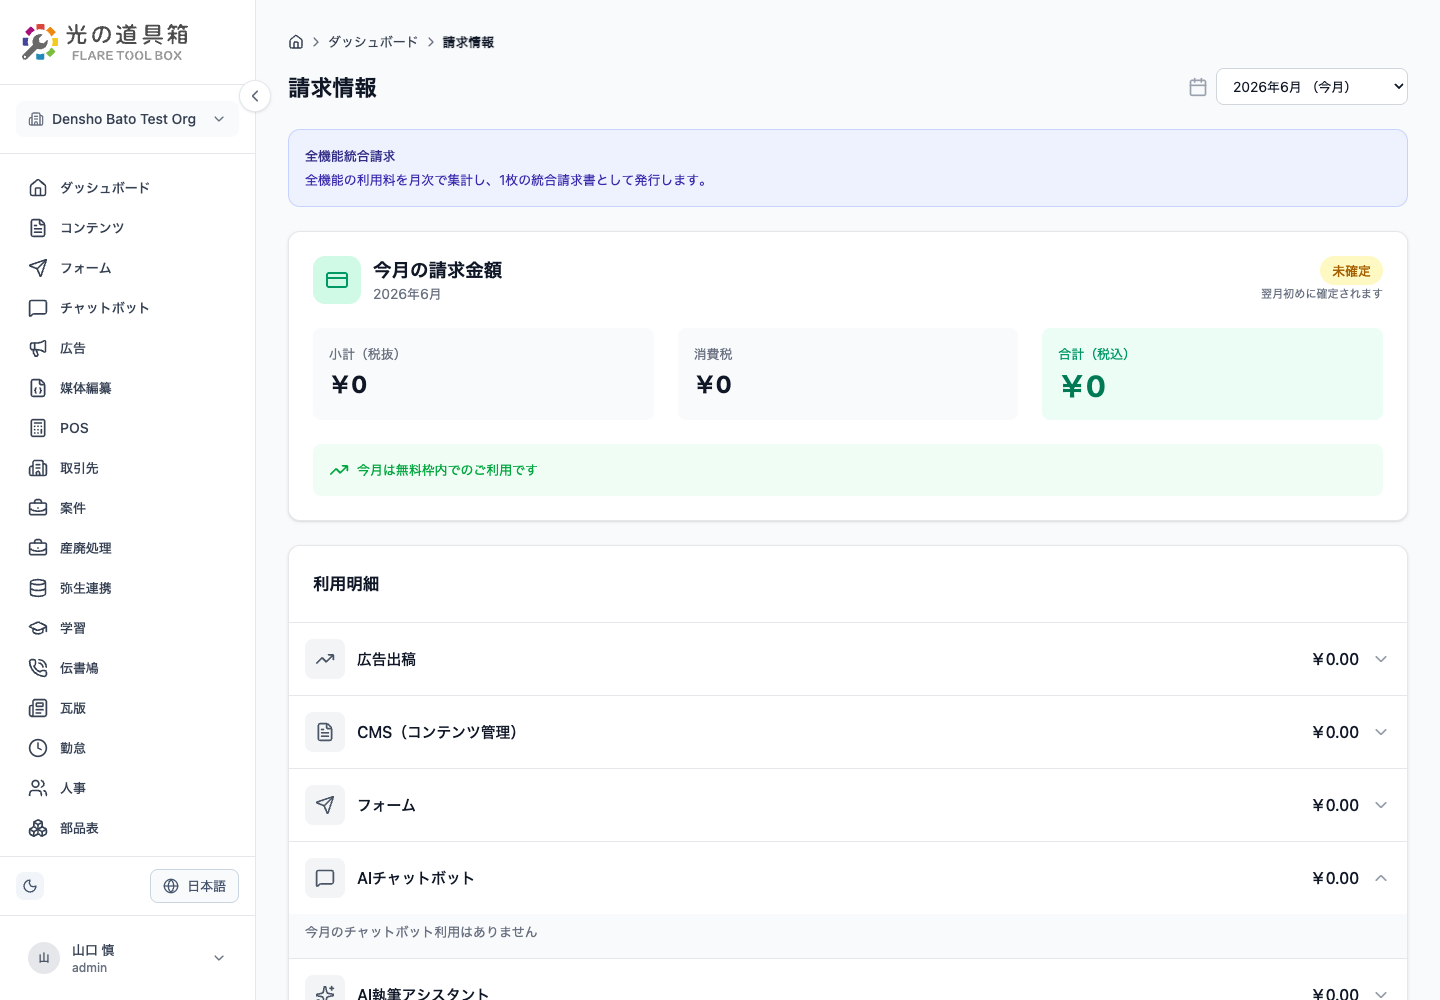Toggle dark mode with moon button
The height and width of the screenshot is (1000, 1440).
pyautogui.click(x=30, y=886)
